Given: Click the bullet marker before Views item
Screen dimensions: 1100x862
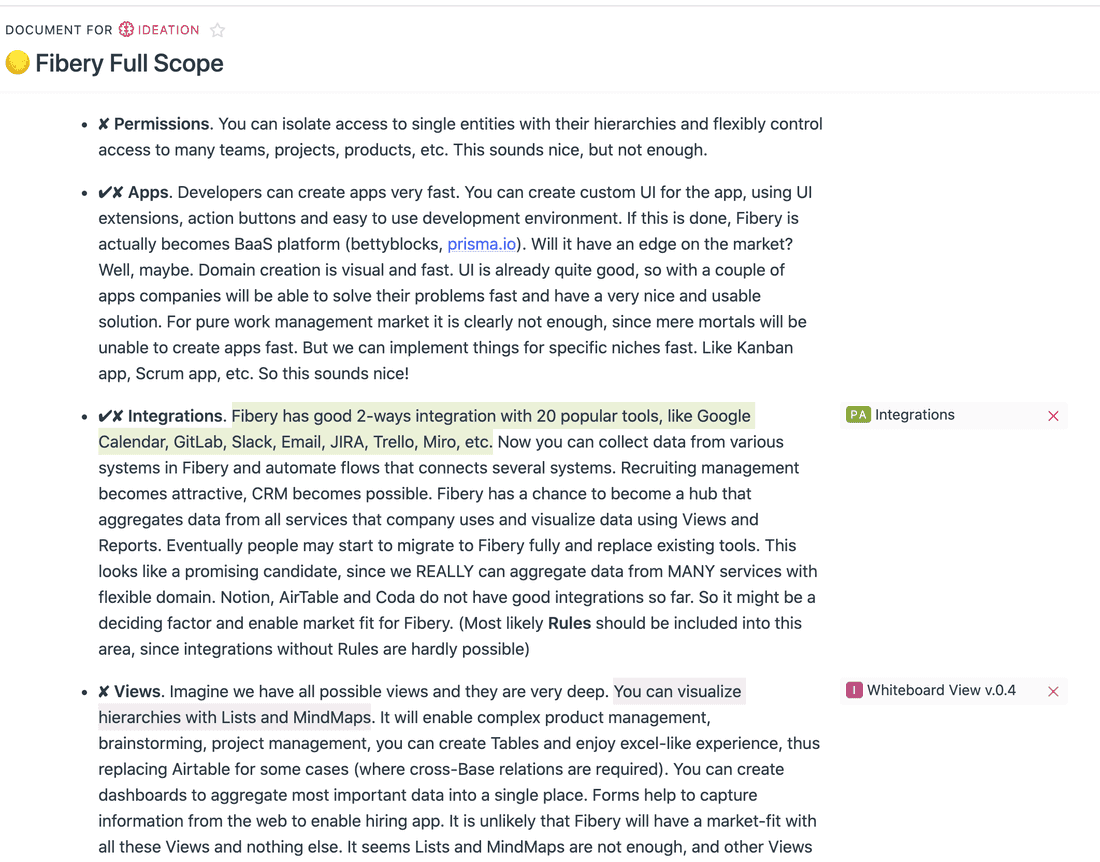Looking at the screenshot, I should click(x=84, y=691).
